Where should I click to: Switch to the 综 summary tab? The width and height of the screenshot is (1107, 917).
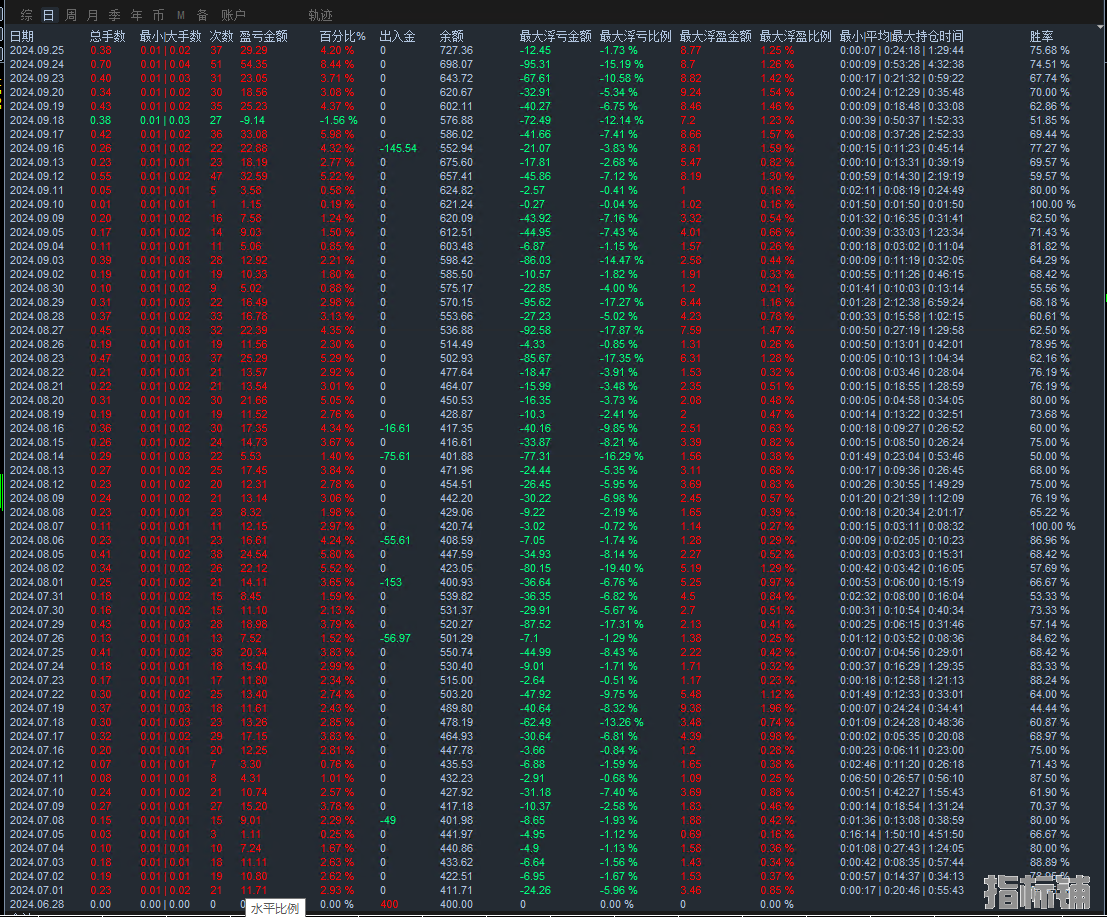[x=27, y=15]
